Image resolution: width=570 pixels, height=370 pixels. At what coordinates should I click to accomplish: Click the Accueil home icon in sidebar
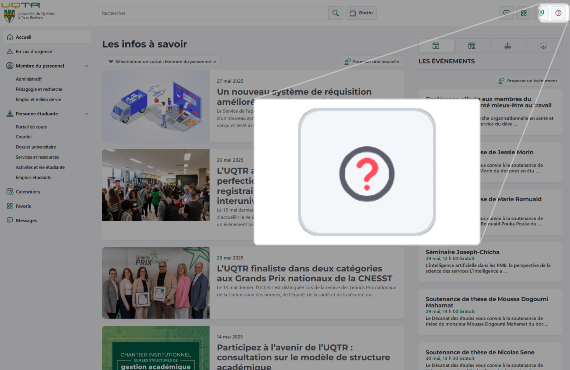(x=10, y=37)
